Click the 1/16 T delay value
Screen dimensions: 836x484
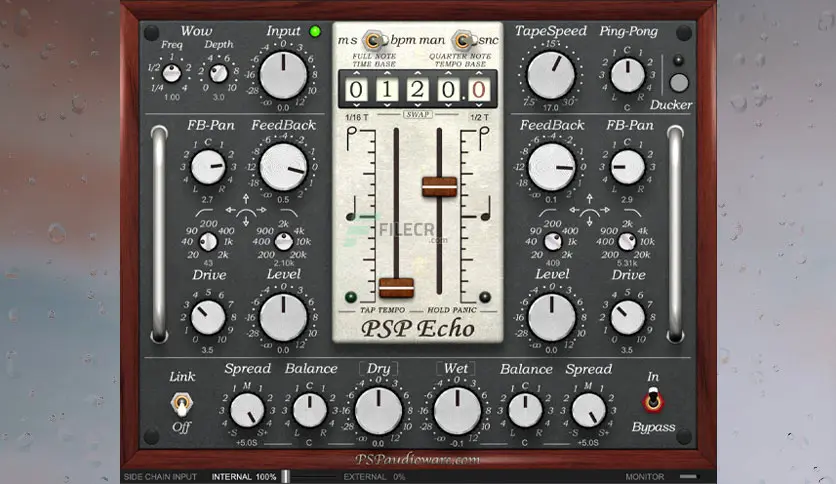coord(357,117)
